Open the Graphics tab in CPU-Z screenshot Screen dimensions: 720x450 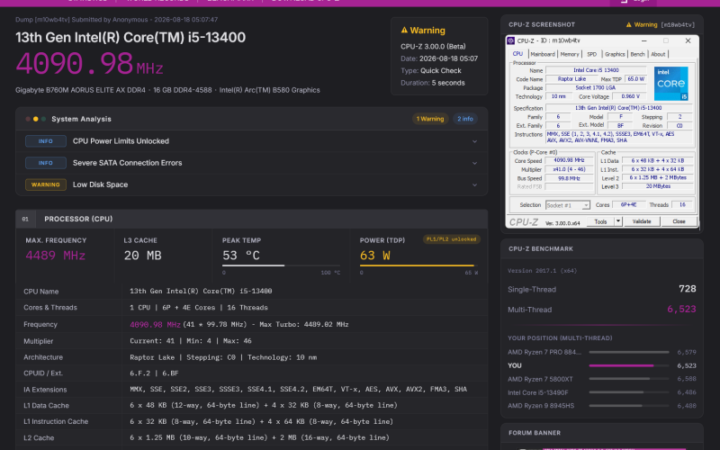pyautogui.click(x=614, y=54)
